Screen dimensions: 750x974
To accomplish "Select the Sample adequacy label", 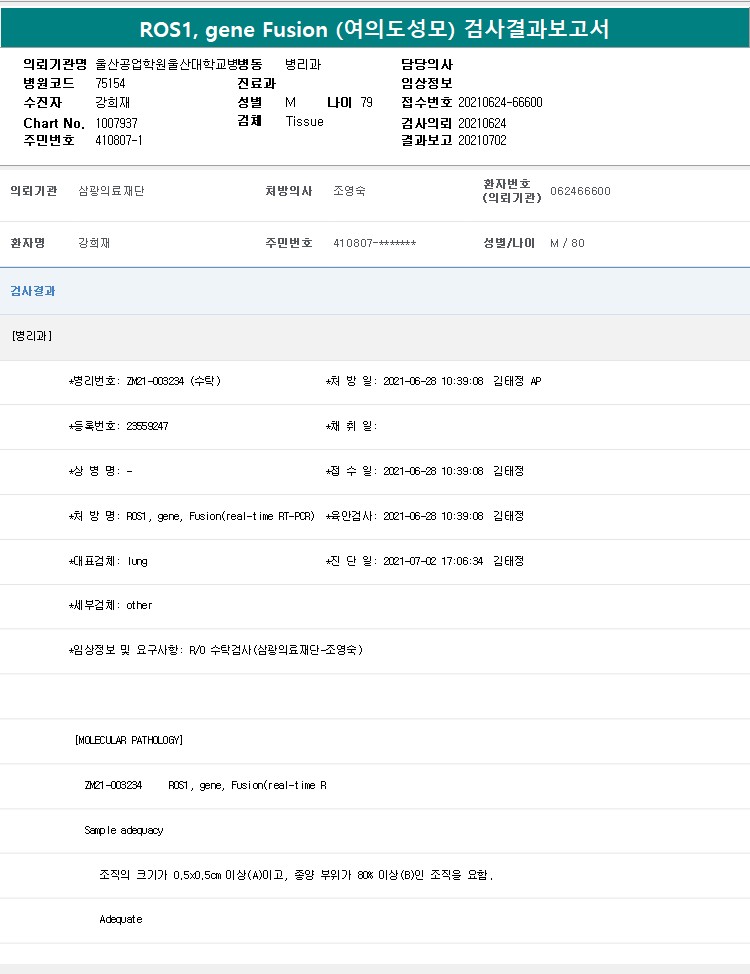I will click(x=124, y=830).
